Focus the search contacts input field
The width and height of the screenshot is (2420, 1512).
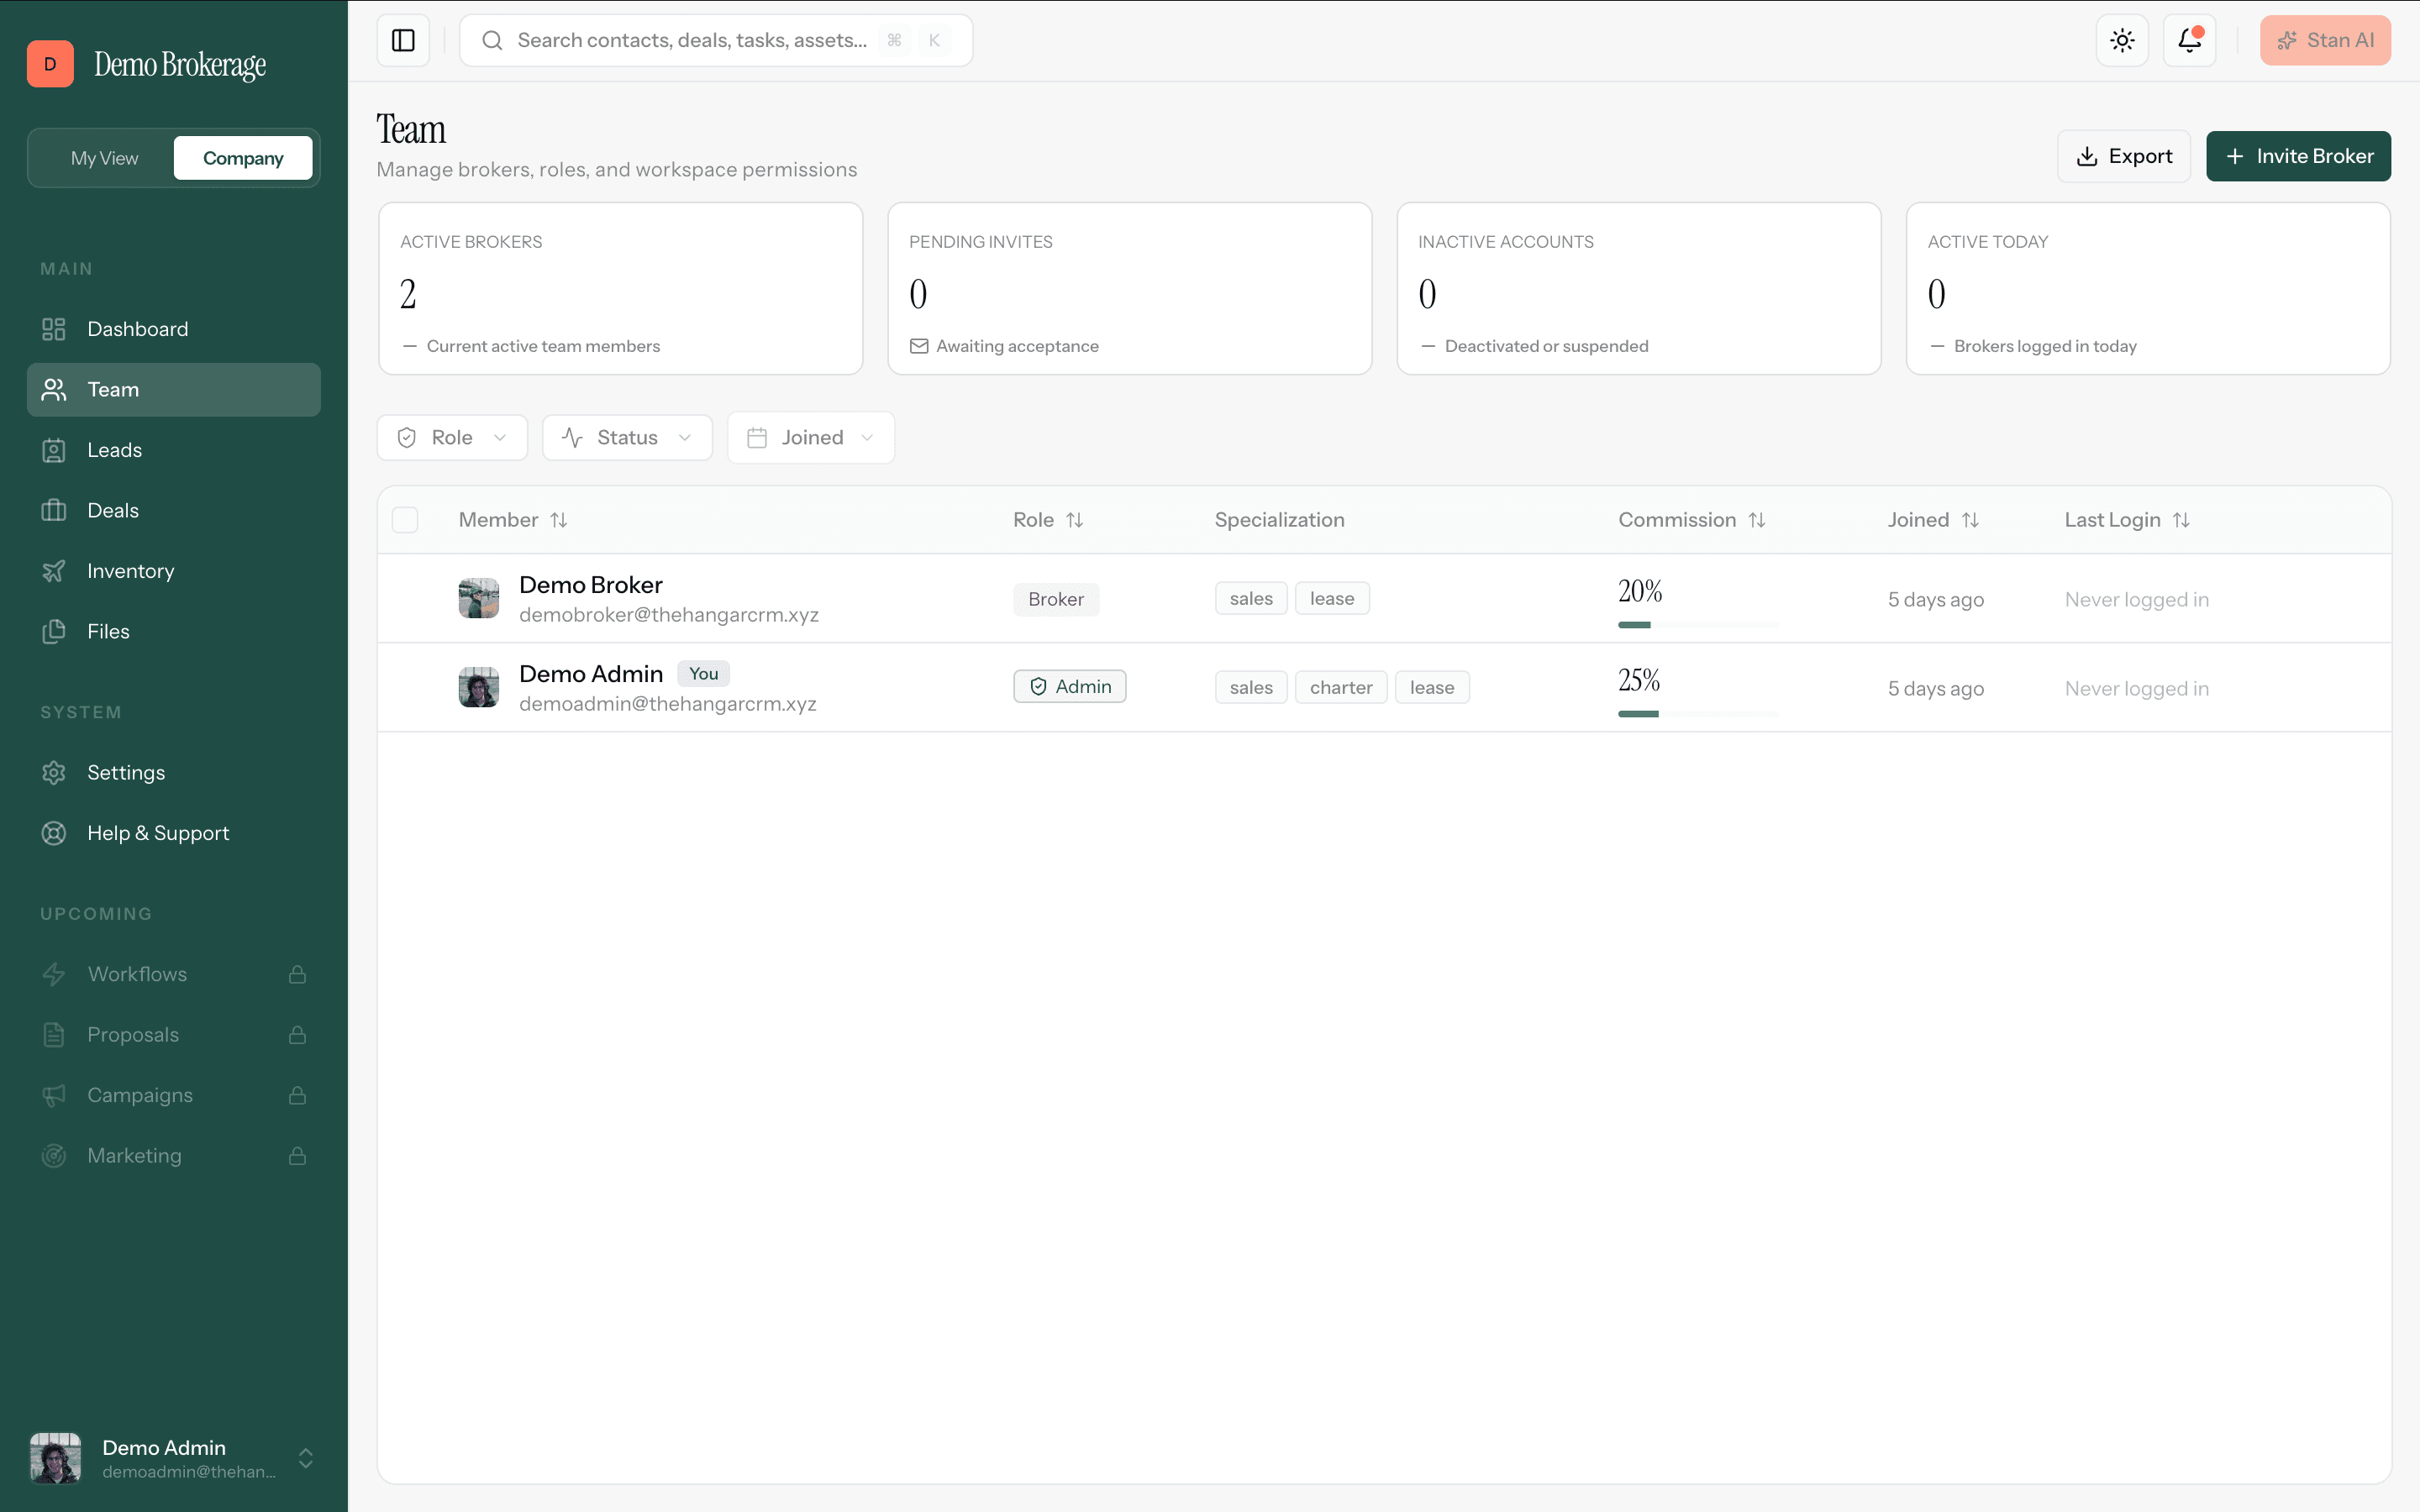pyautogui.click(x=716, y=40)
